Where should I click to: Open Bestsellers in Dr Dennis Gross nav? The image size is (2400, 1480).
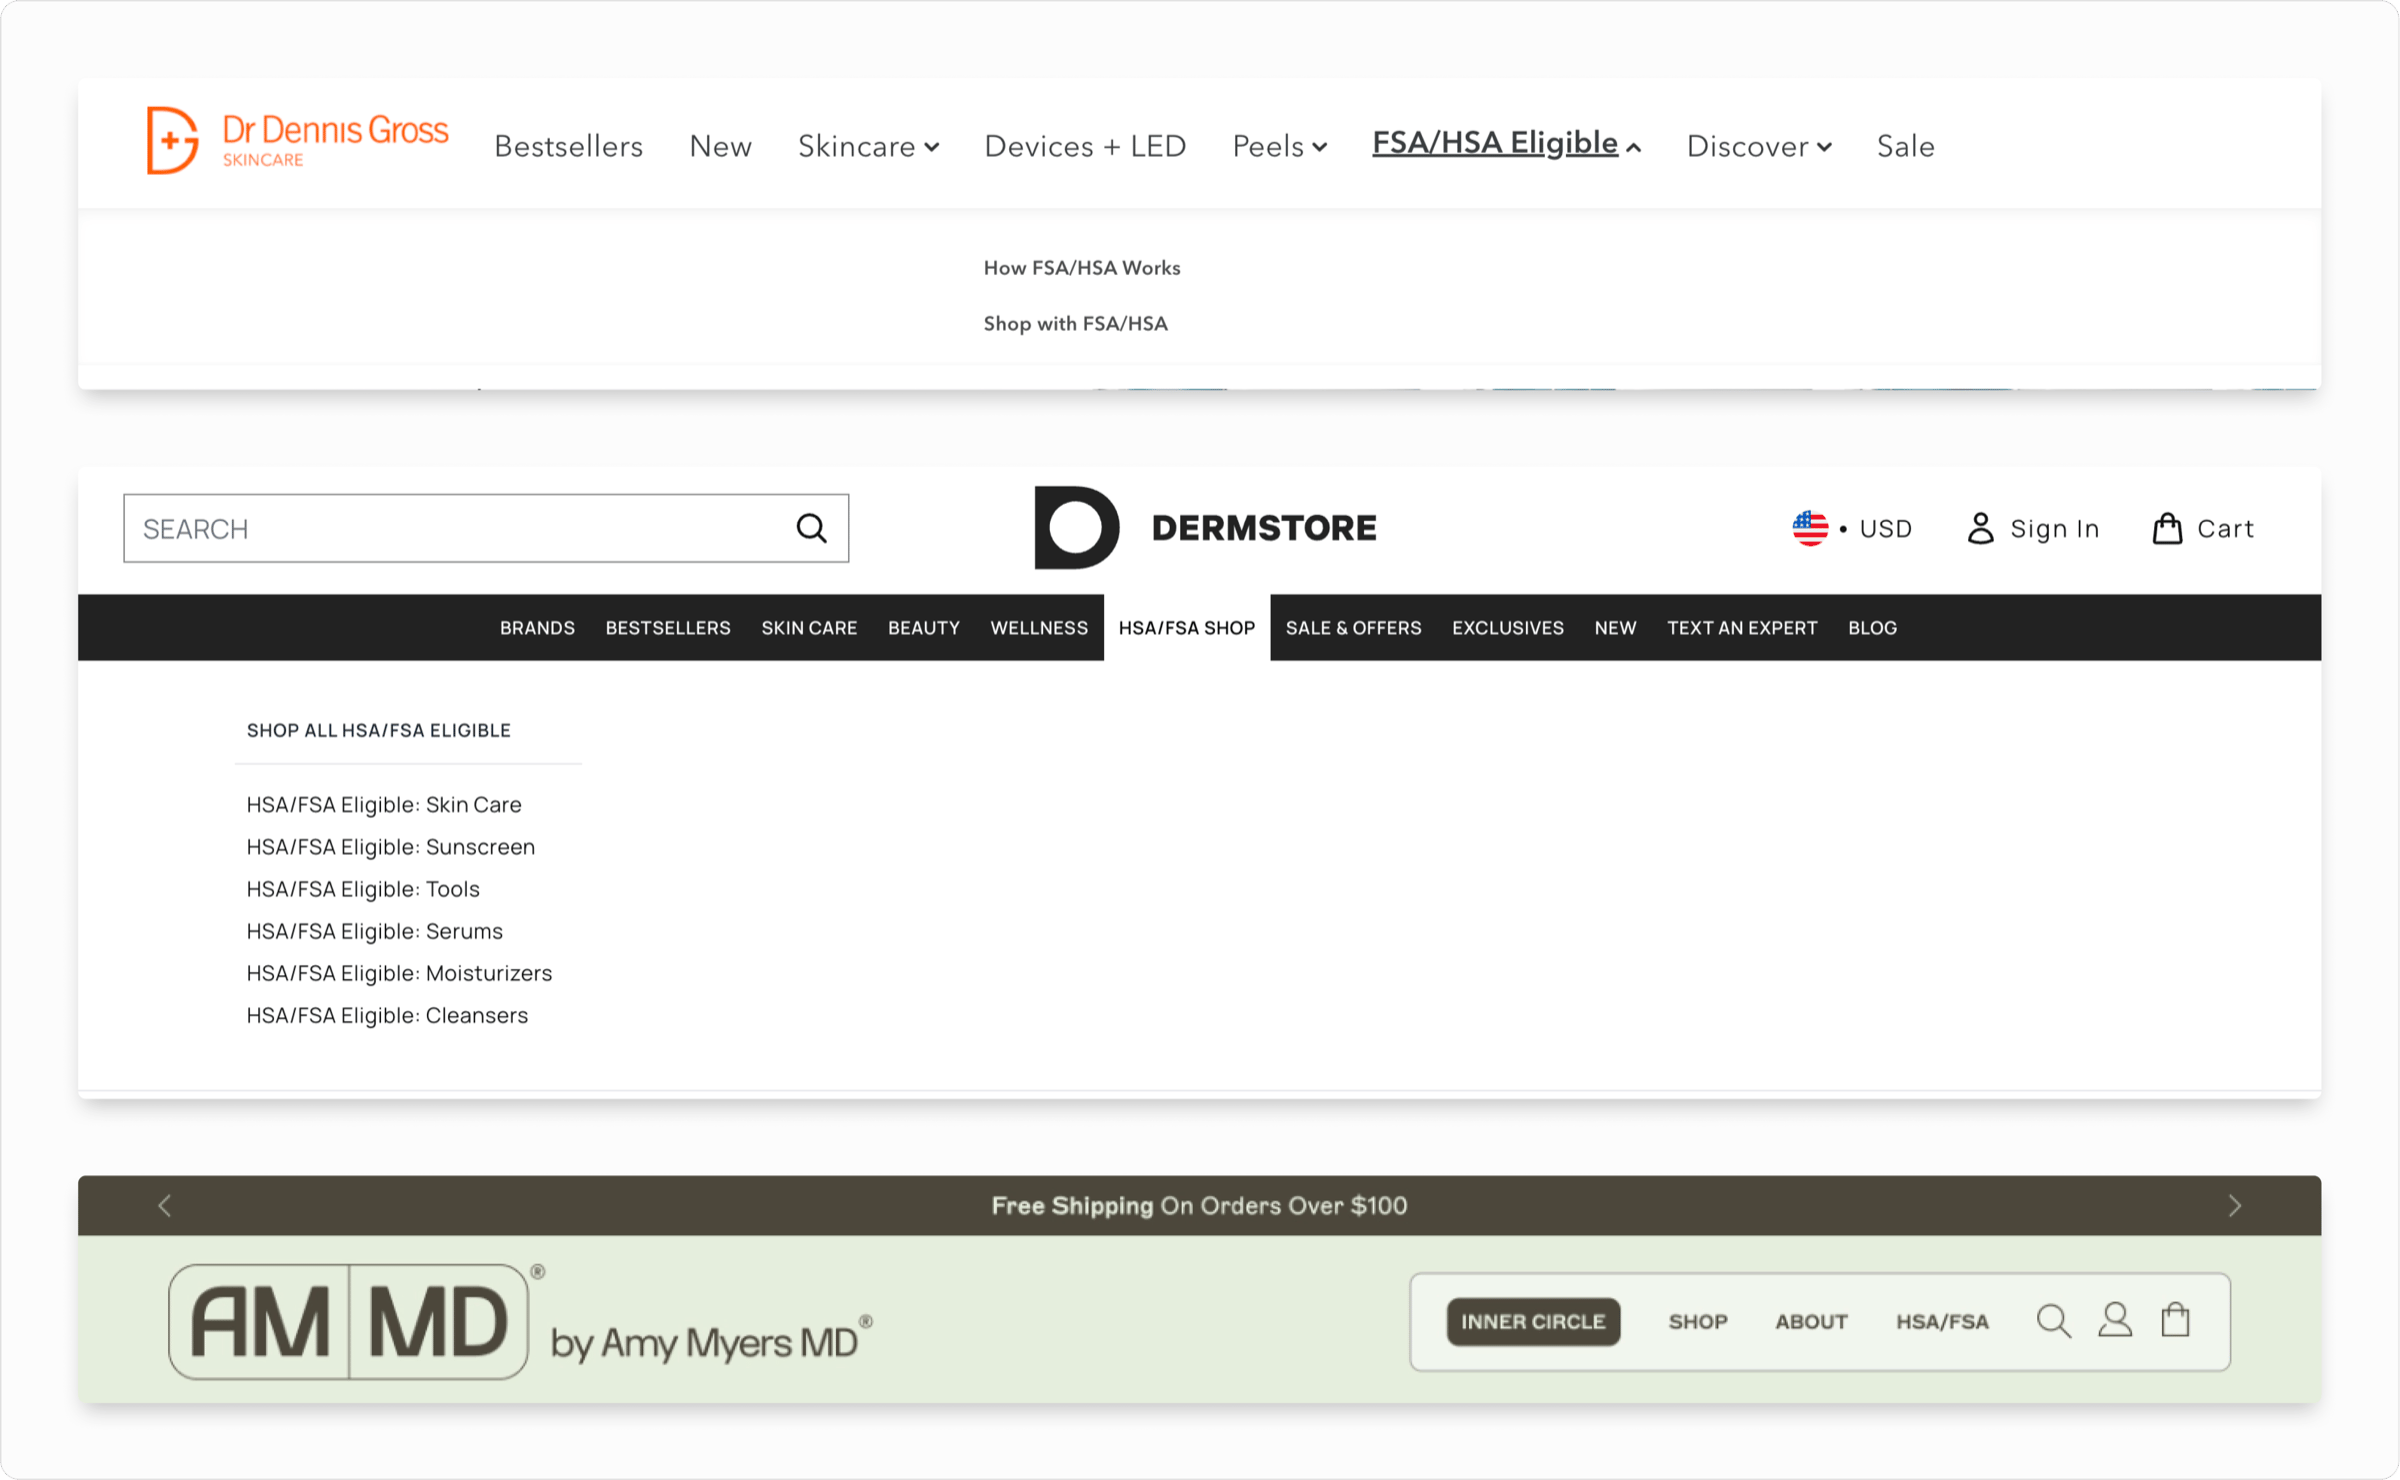(568, 146)
